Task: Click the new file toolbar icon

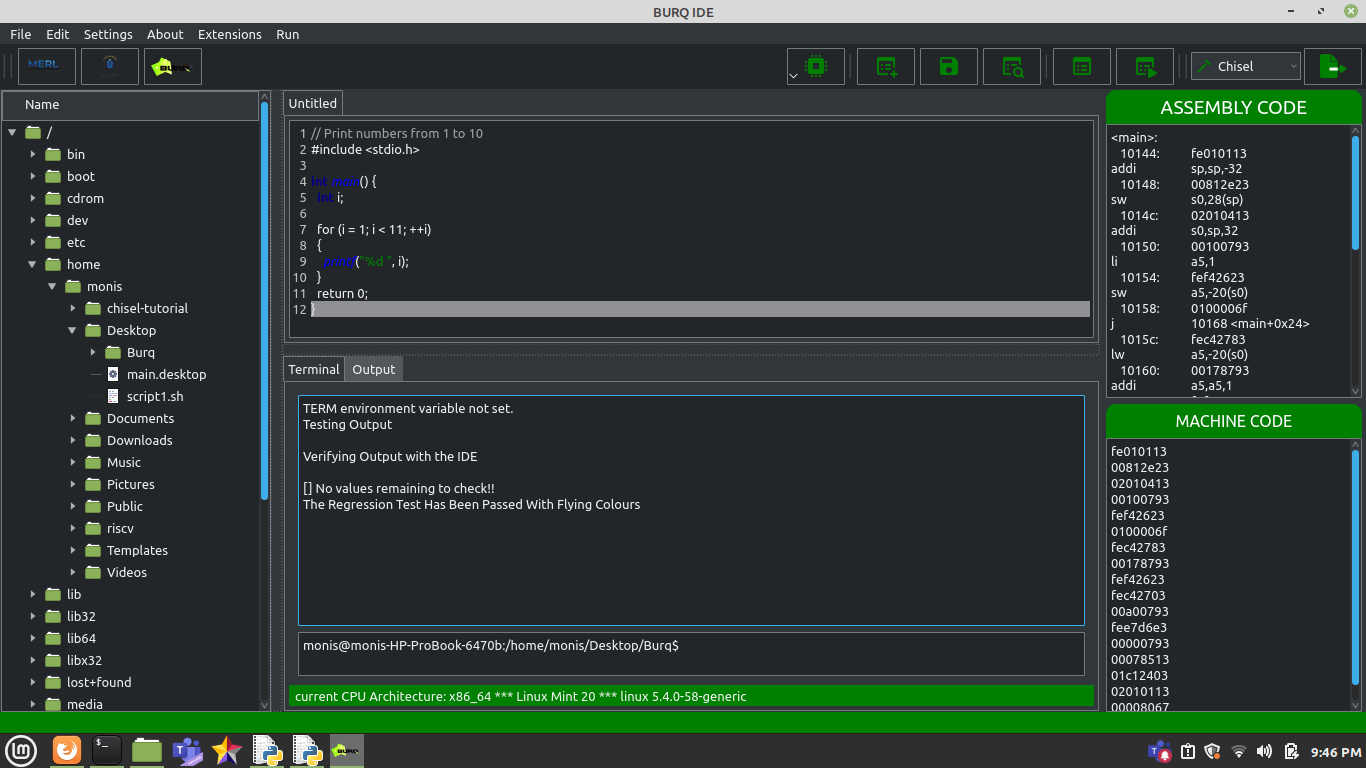Action: (x=887, y=67)
